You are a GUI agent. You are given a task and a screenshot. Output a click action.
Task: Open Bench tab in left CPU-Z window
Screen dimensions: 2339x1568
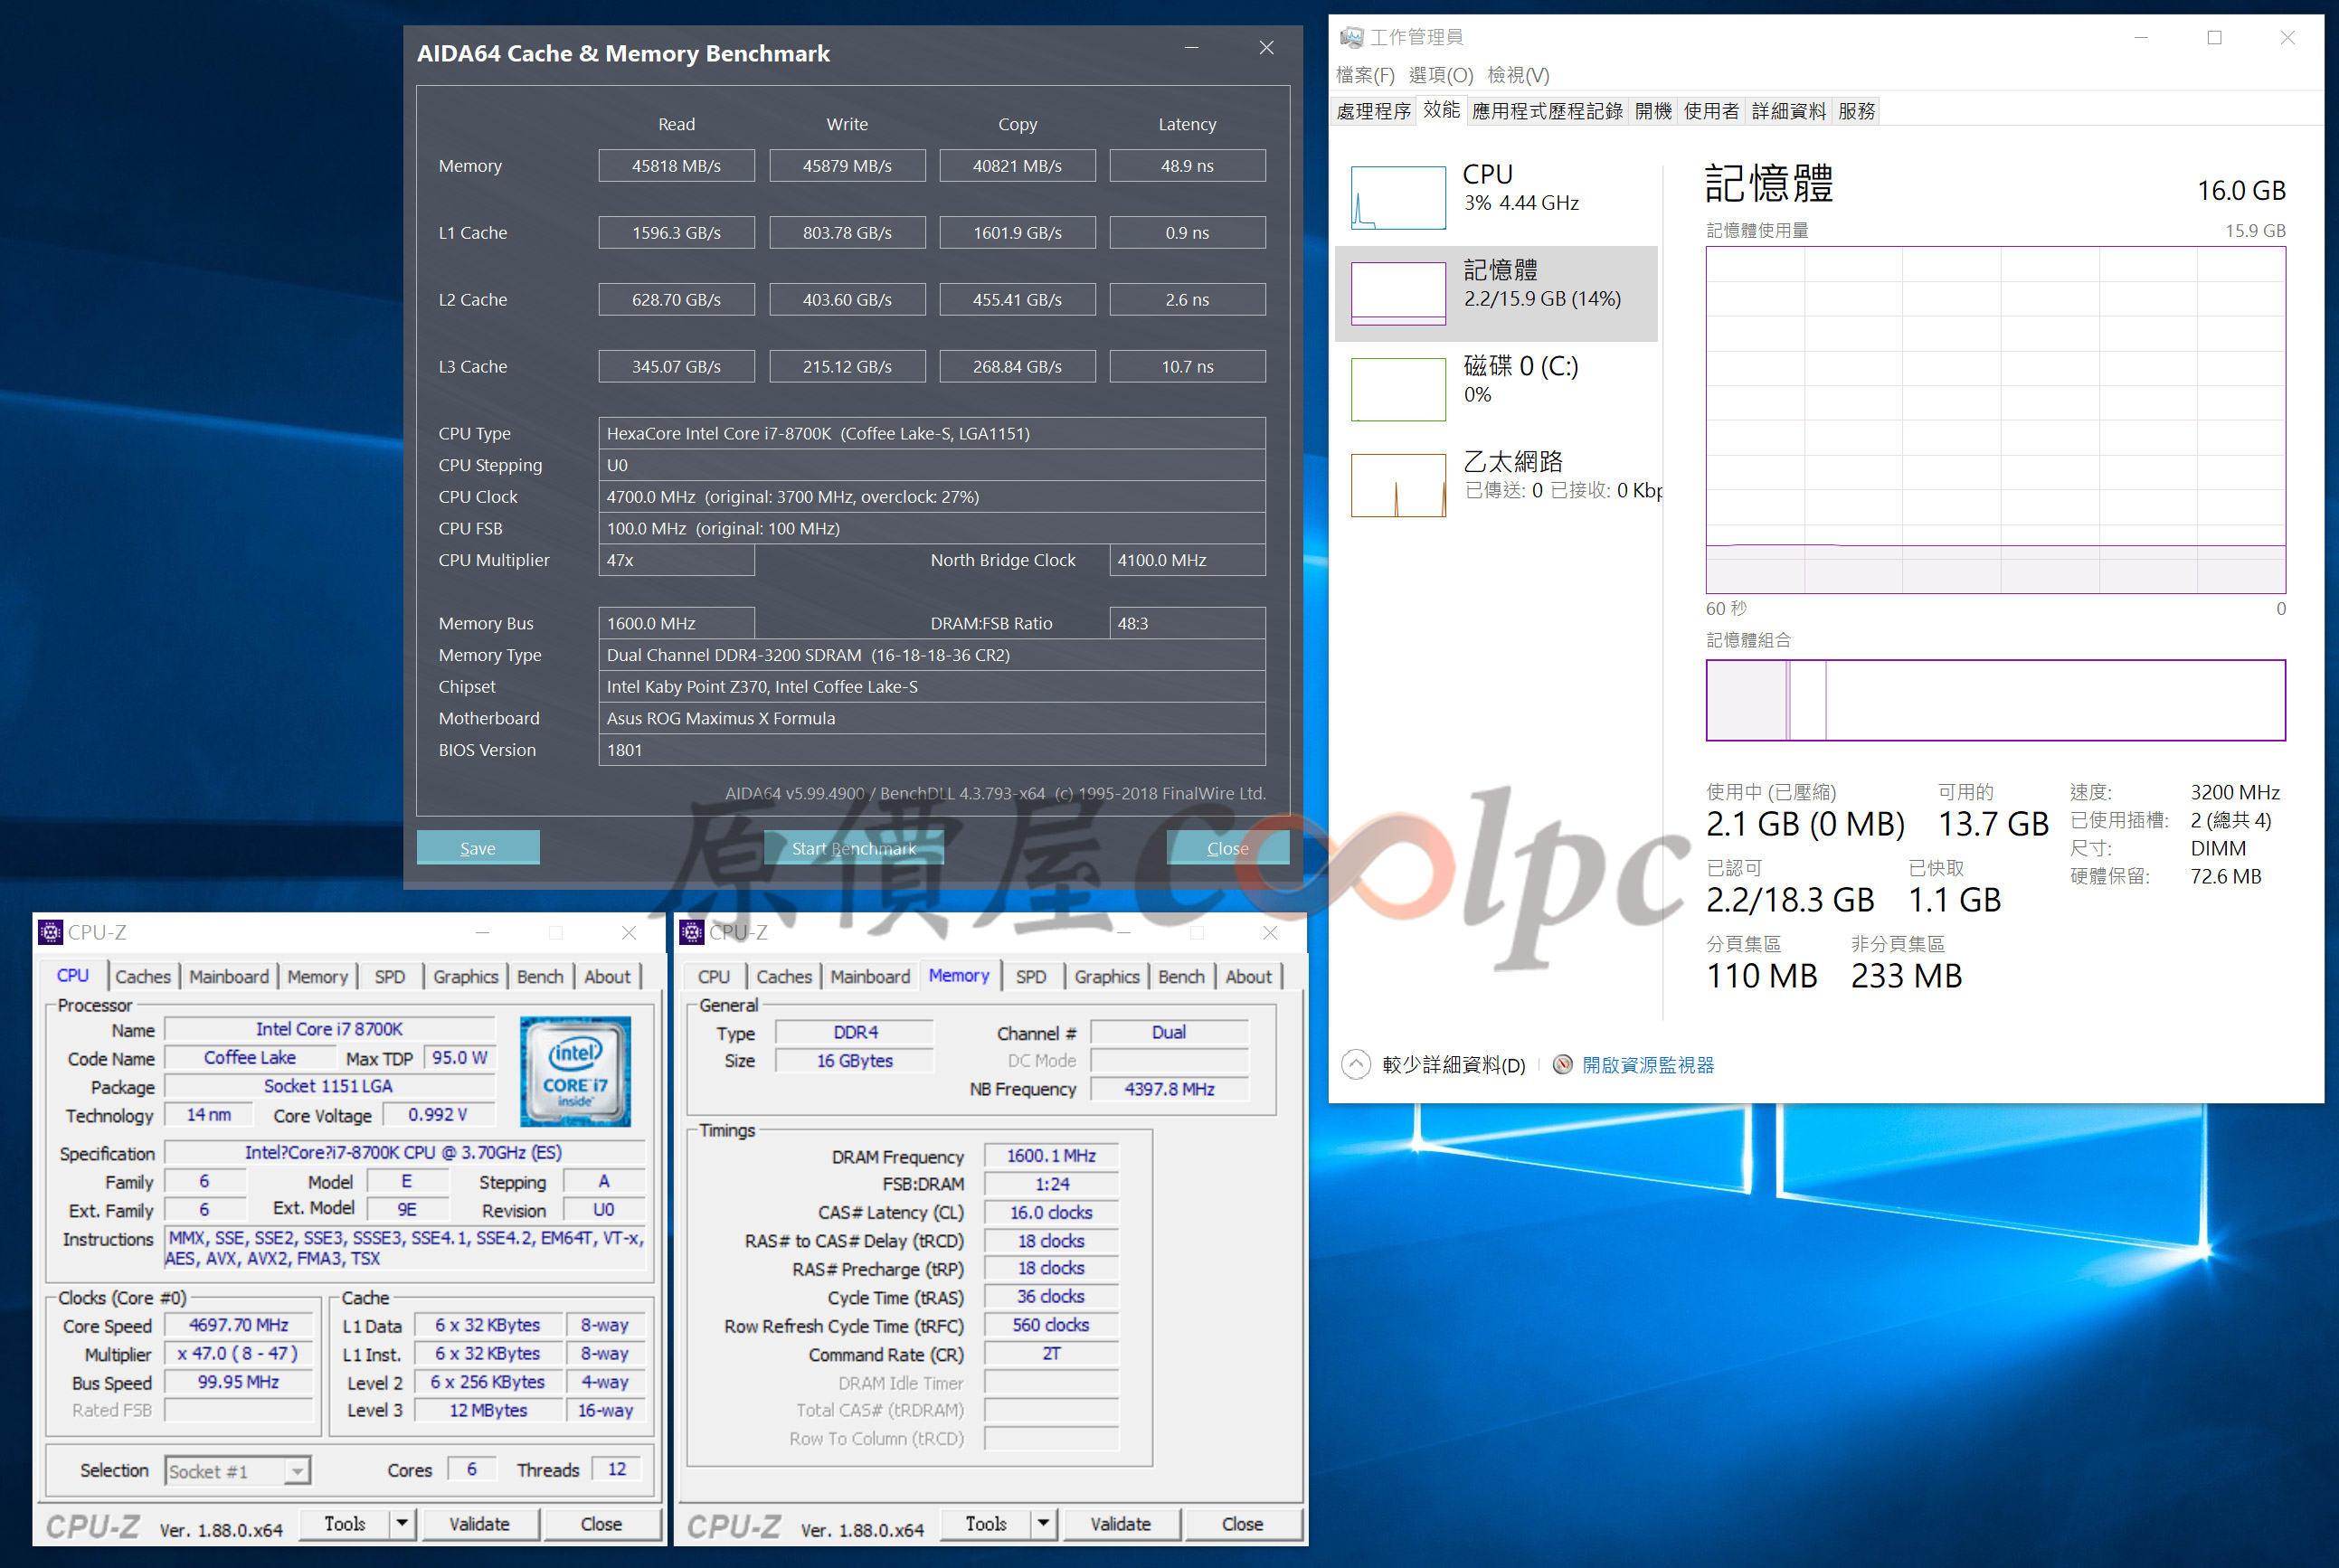click(x=540, y=977)
